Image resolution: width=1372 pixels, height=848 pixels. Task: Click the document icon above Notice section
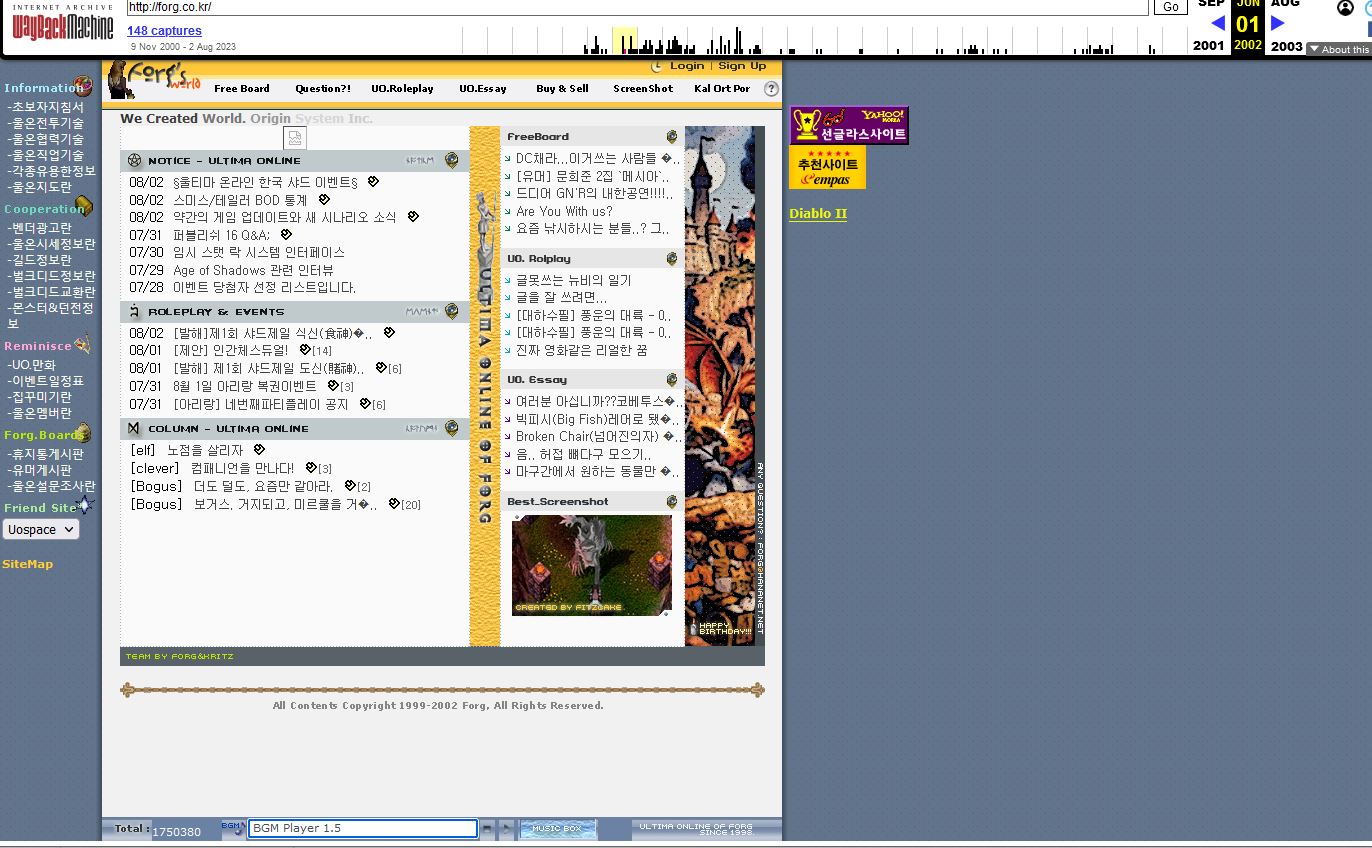pyautogui.click(x=295, y=138)
